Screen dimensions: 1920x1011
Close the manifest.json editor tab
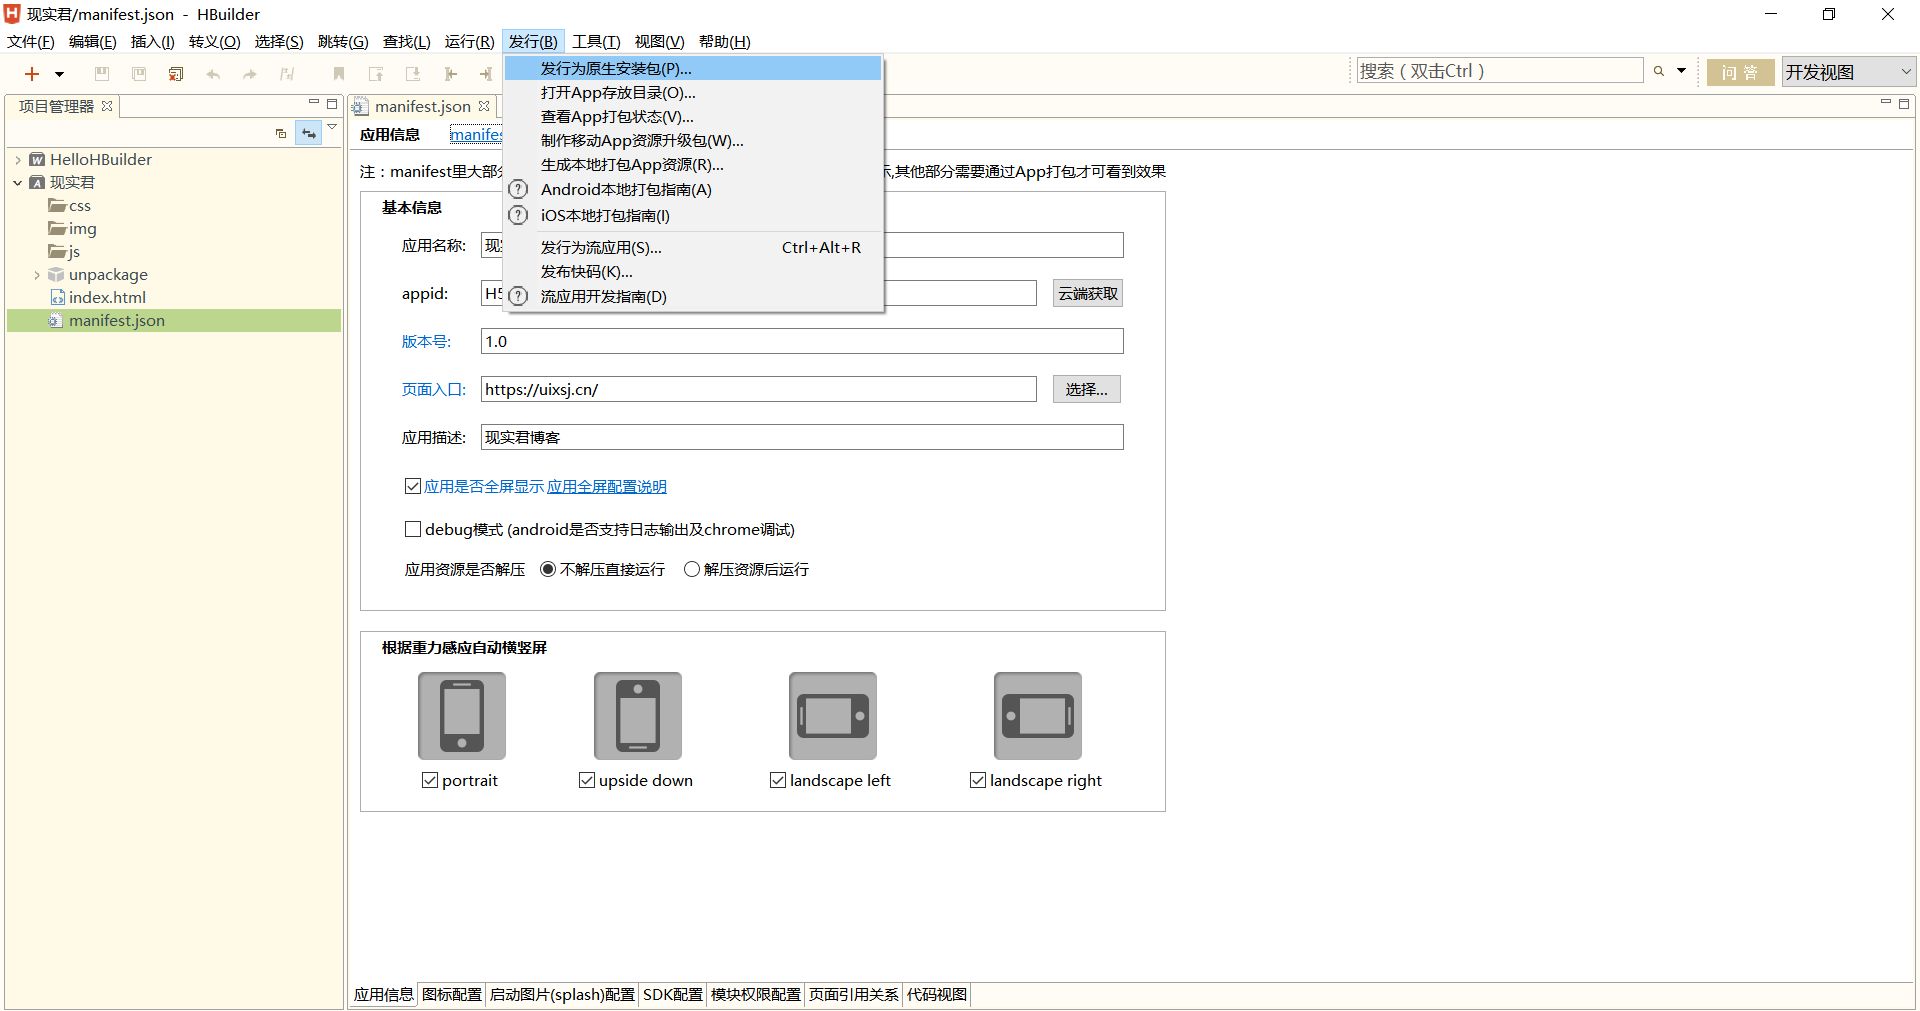(484, 106)
